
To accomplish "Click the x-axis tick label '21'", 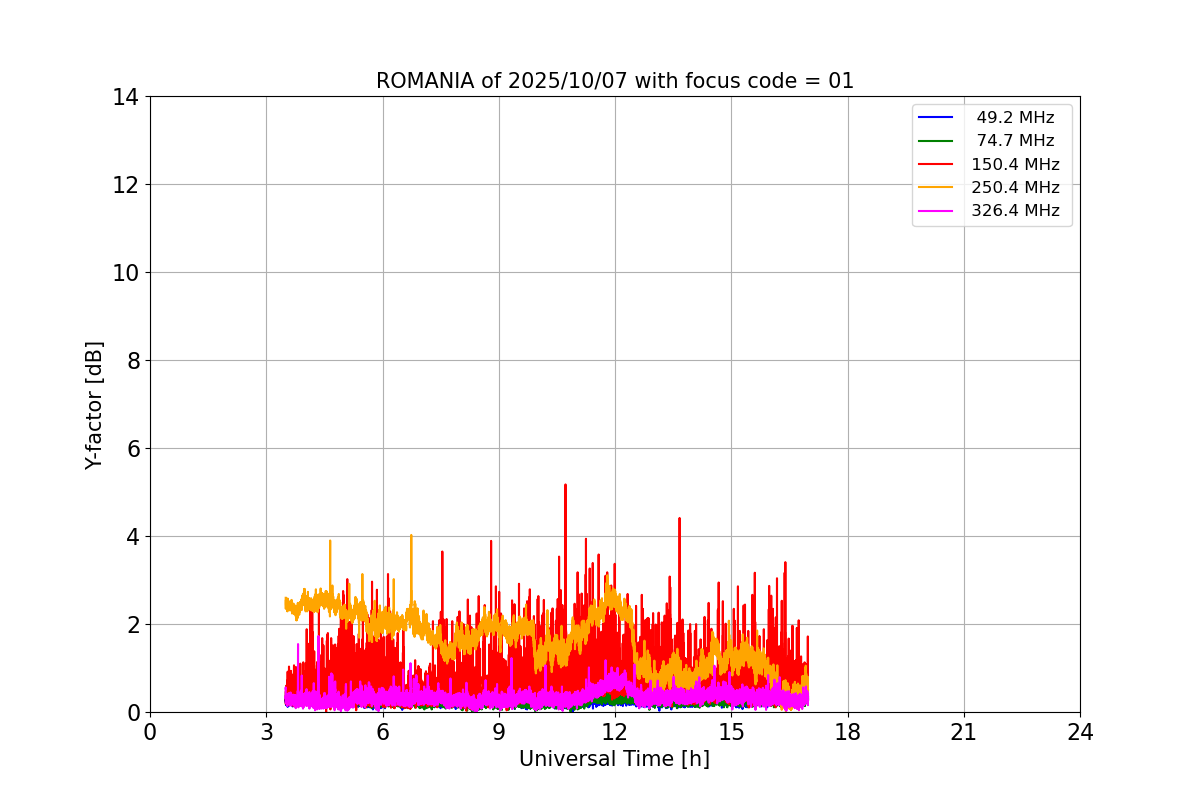I will coord(964,732).
